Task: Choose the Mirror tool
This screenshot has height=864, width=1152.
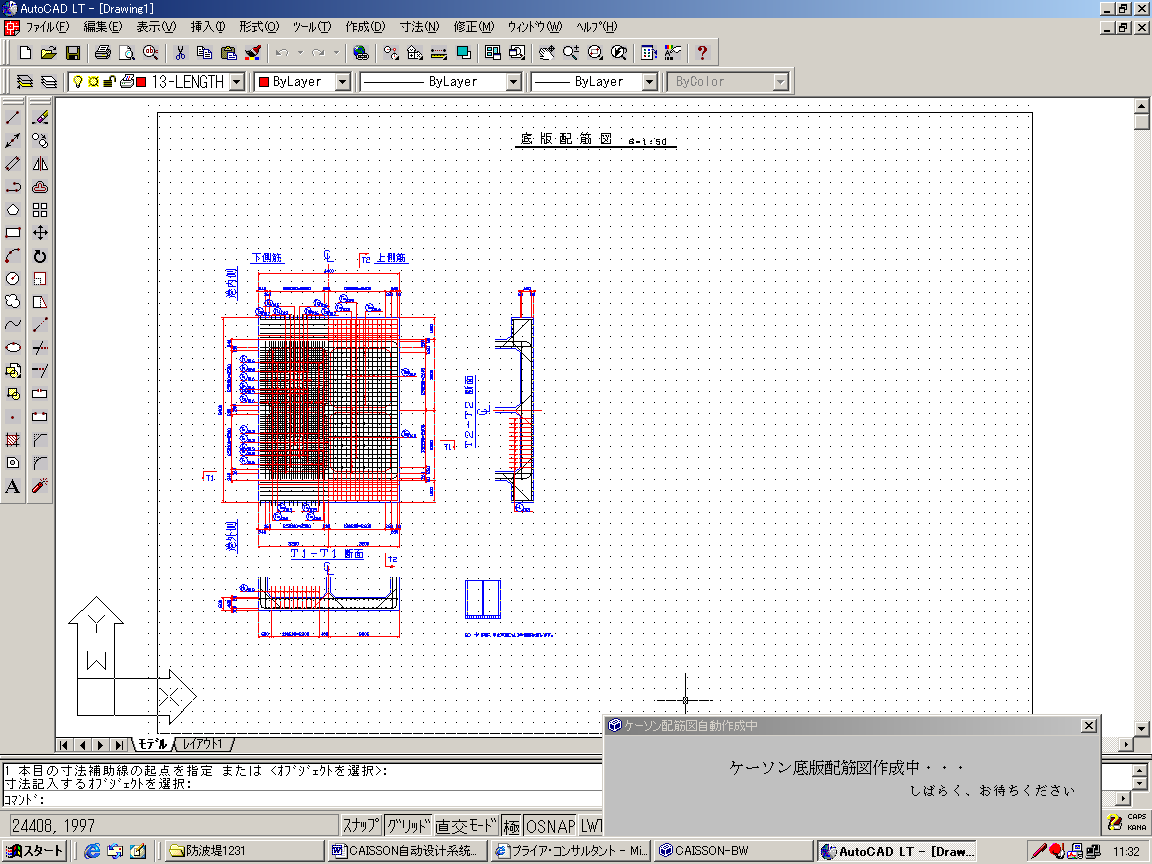Action: pyautogui.click(x=40, y=164)
